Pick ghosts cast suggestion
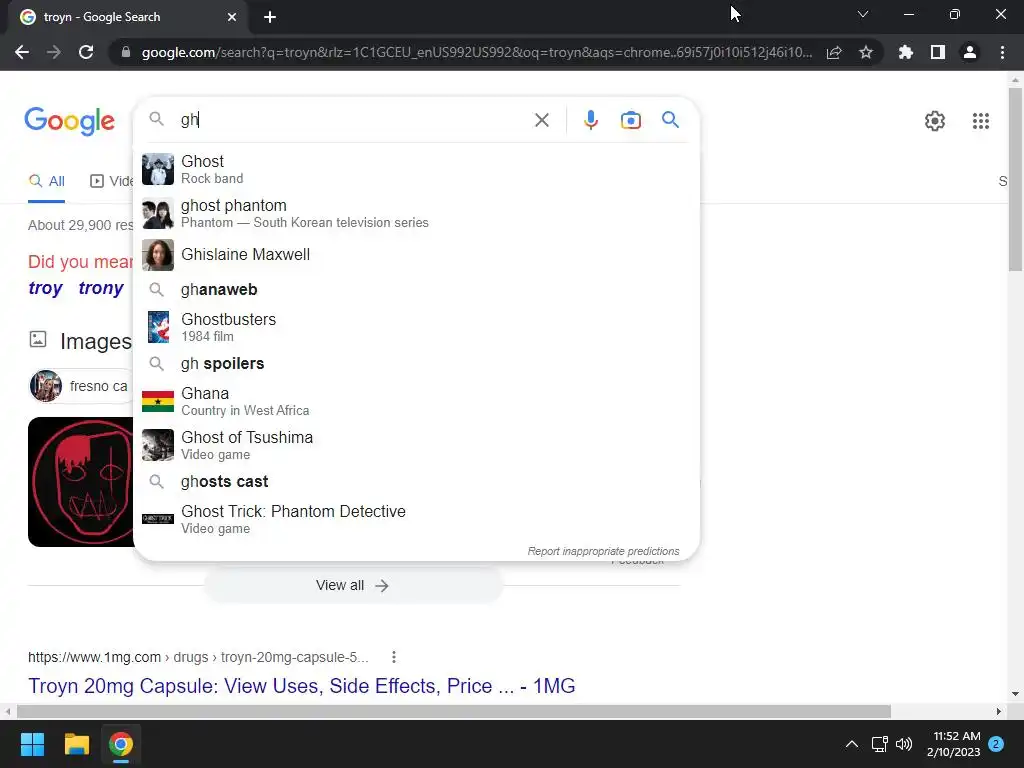 (416, 482)
